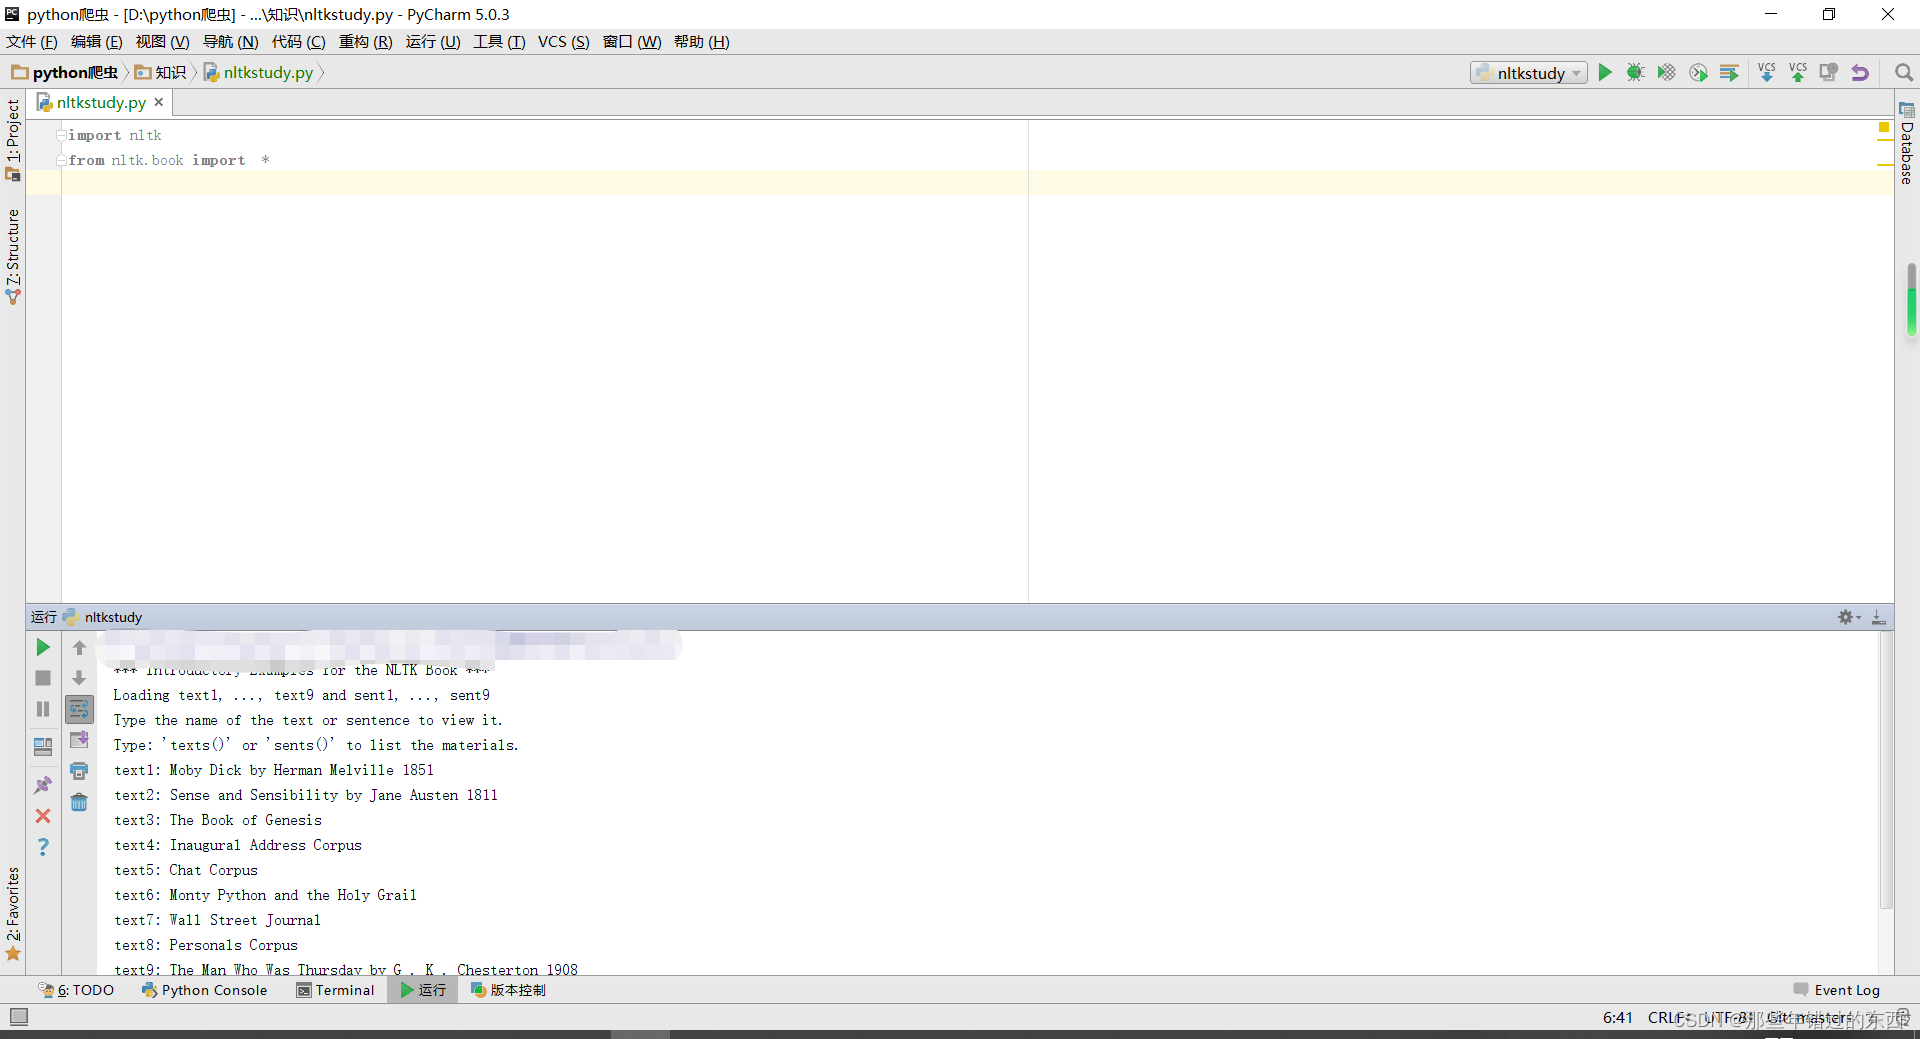Screen dimensions: 1920x1039
Task: Click the cursor position 6:41 in status bar
Action: click(x=1617, y=1017)
